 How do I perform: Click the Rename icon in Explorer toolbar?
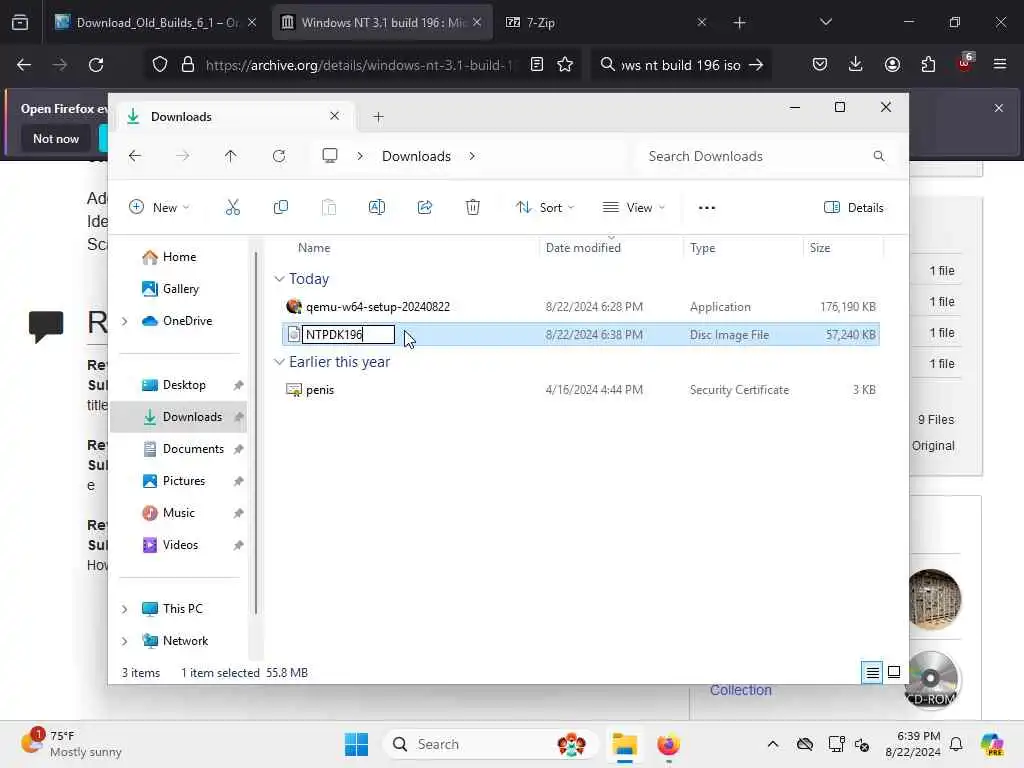click(377, 208)
